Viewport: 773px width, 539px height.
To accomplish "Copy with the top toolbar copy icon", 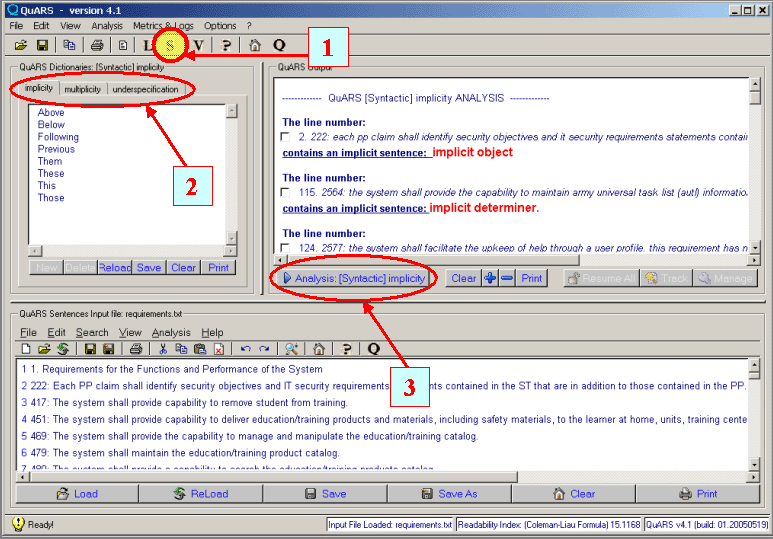I will [69, 45].
